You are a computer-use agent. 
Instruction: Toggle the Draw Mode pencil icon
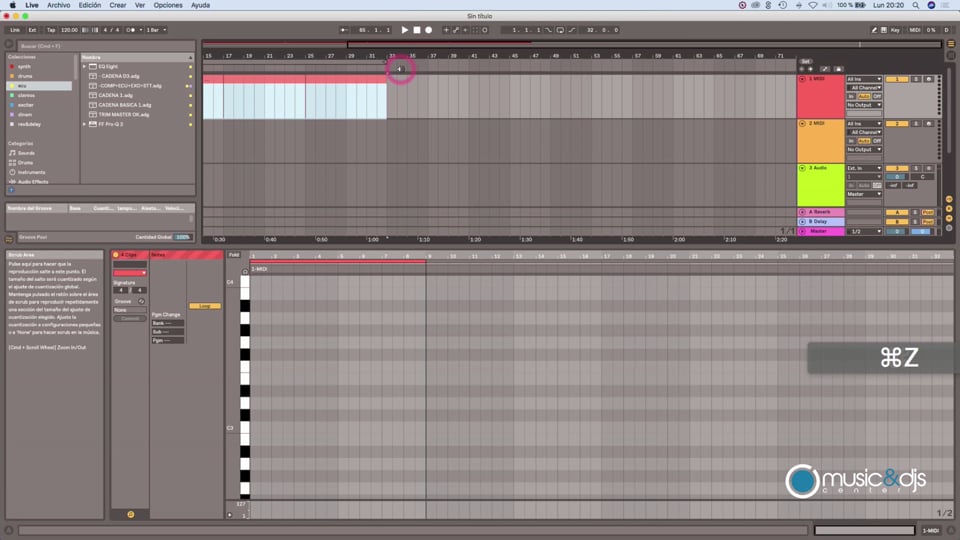point(874,29)
